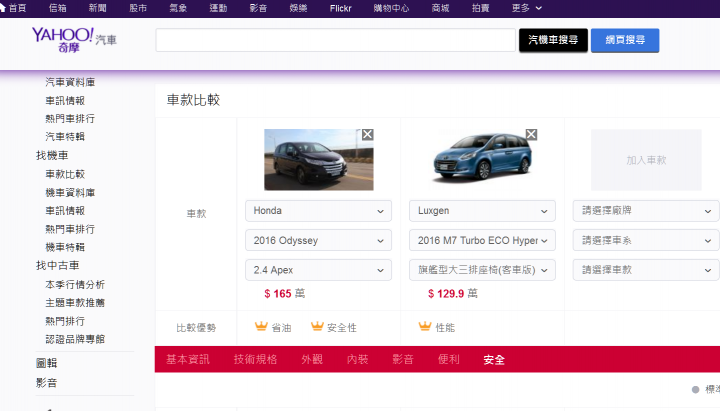Click the 汽機車搜尋 button
The width and height of the screenshot is (720, 411).
pyautogui.click(x=553, y=40)
